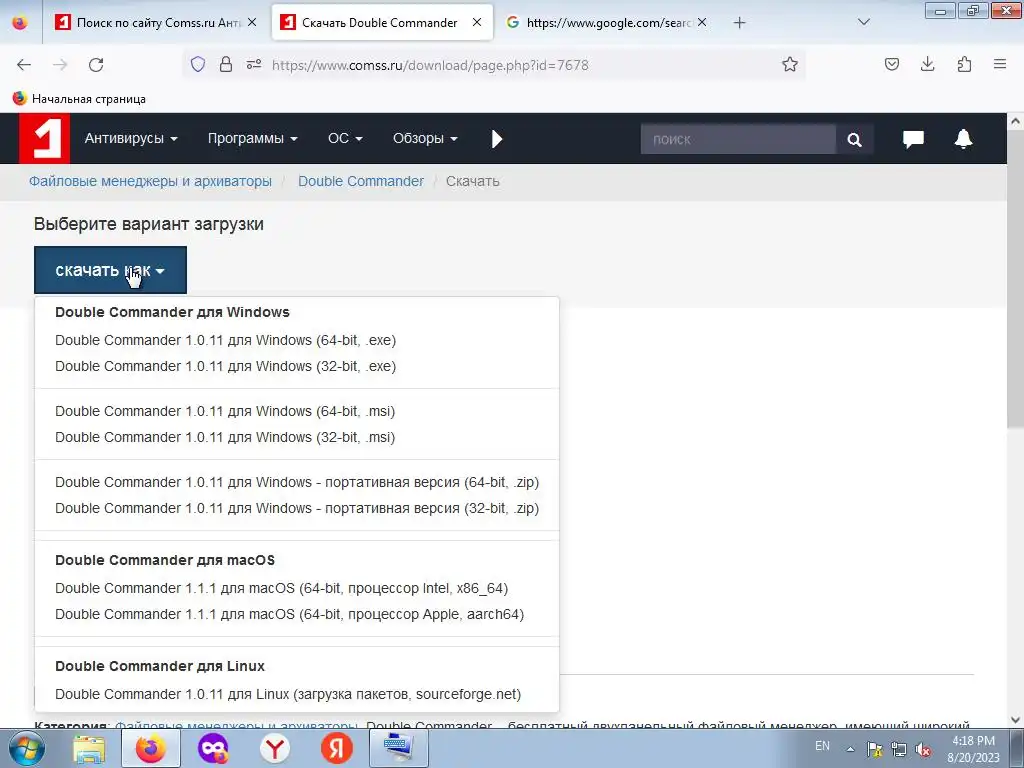Open the notifications bell icon
1024x768 pixels.
tap(963, 138)
